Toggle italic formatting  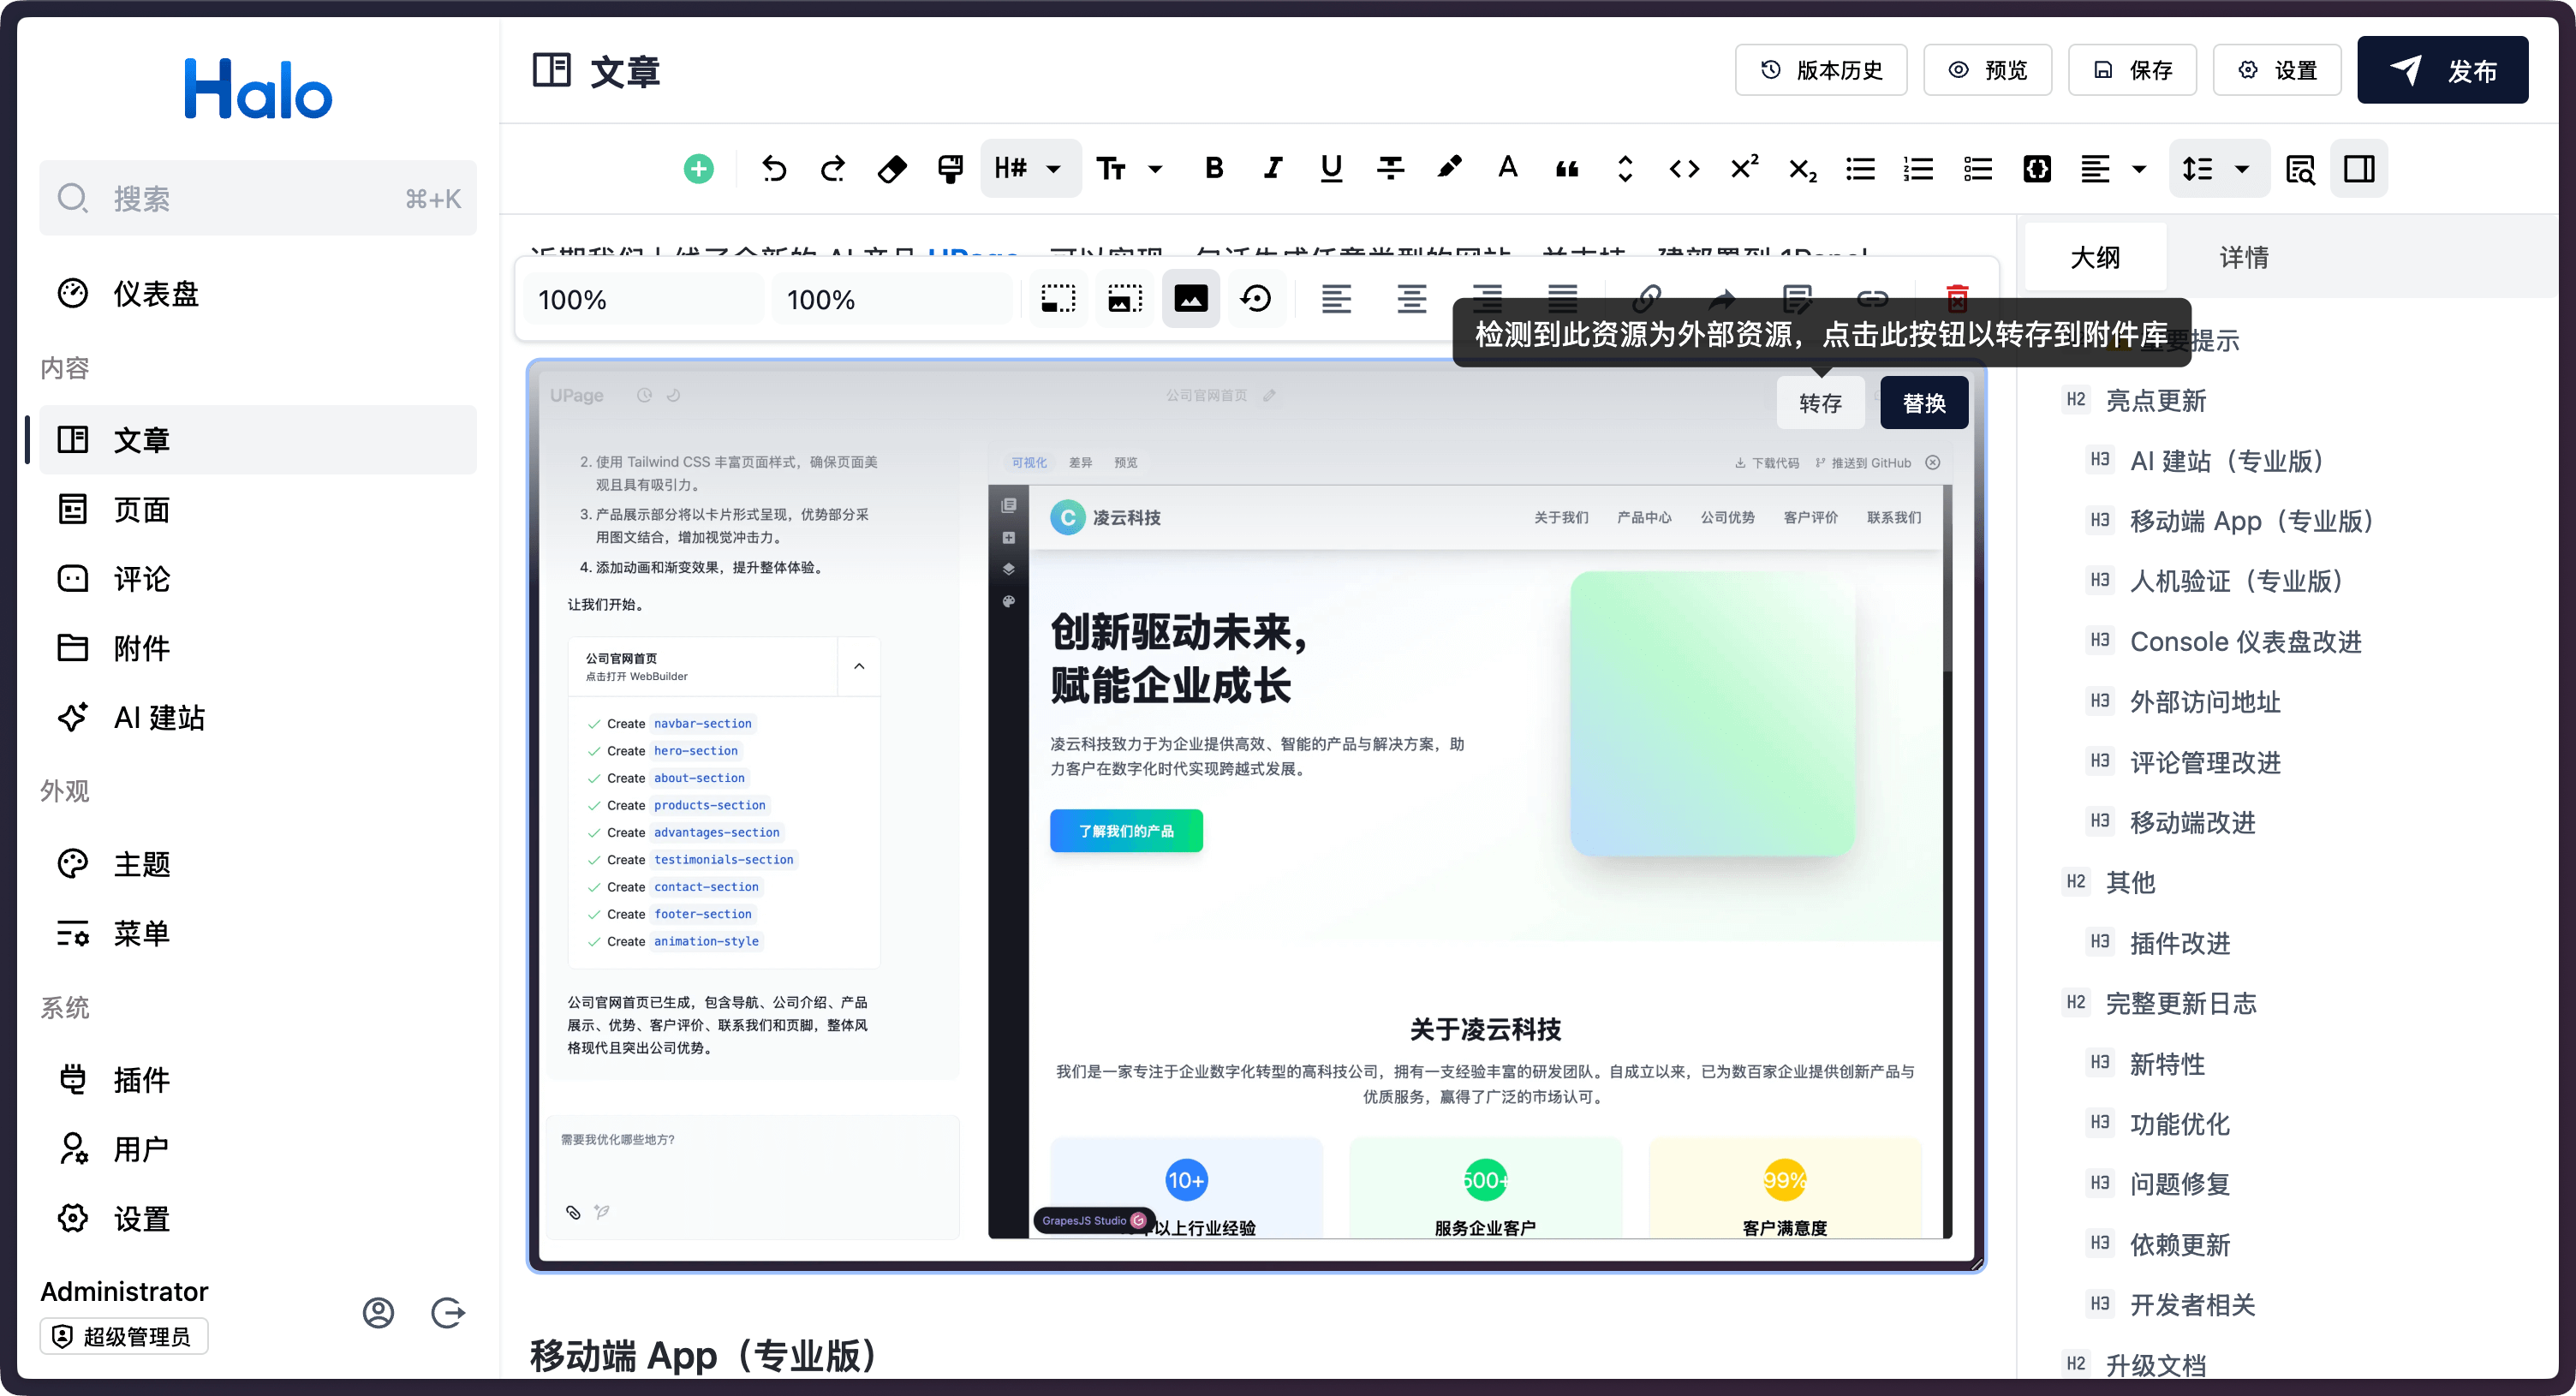point(1272,168)
